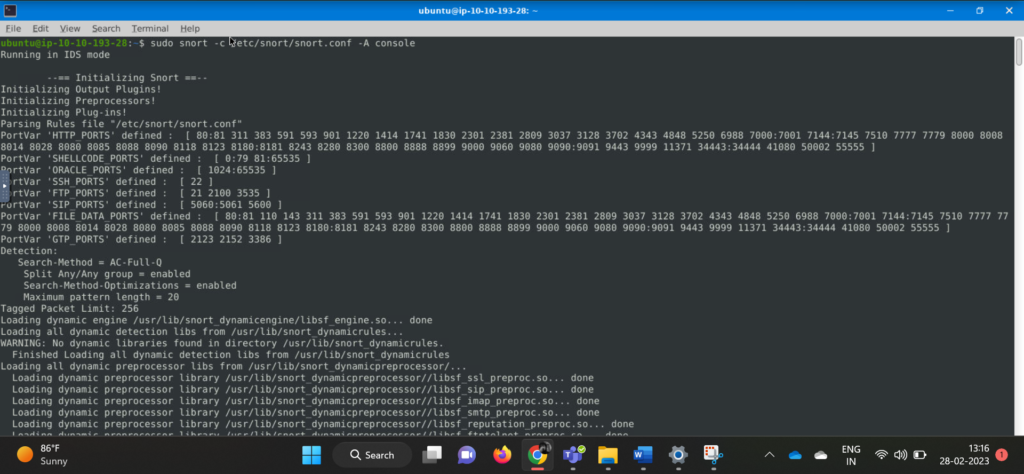The width and height of the screenshot is (1024, 474).
Task: Open the Help menu
Action: [190, 29]
